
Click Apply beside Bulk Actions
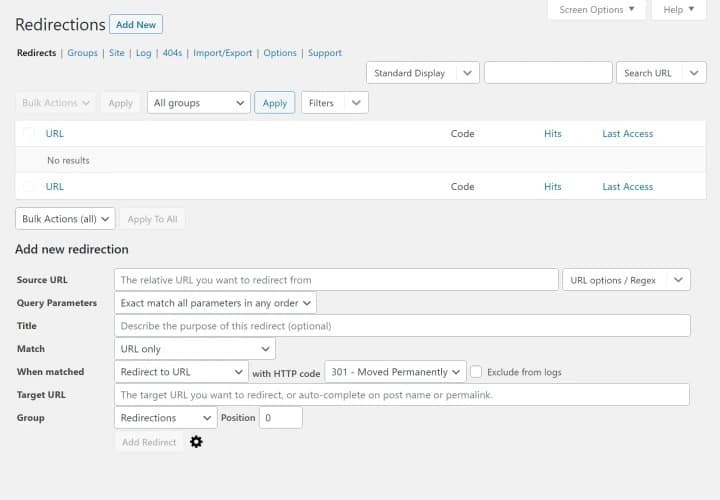[120, 103]
